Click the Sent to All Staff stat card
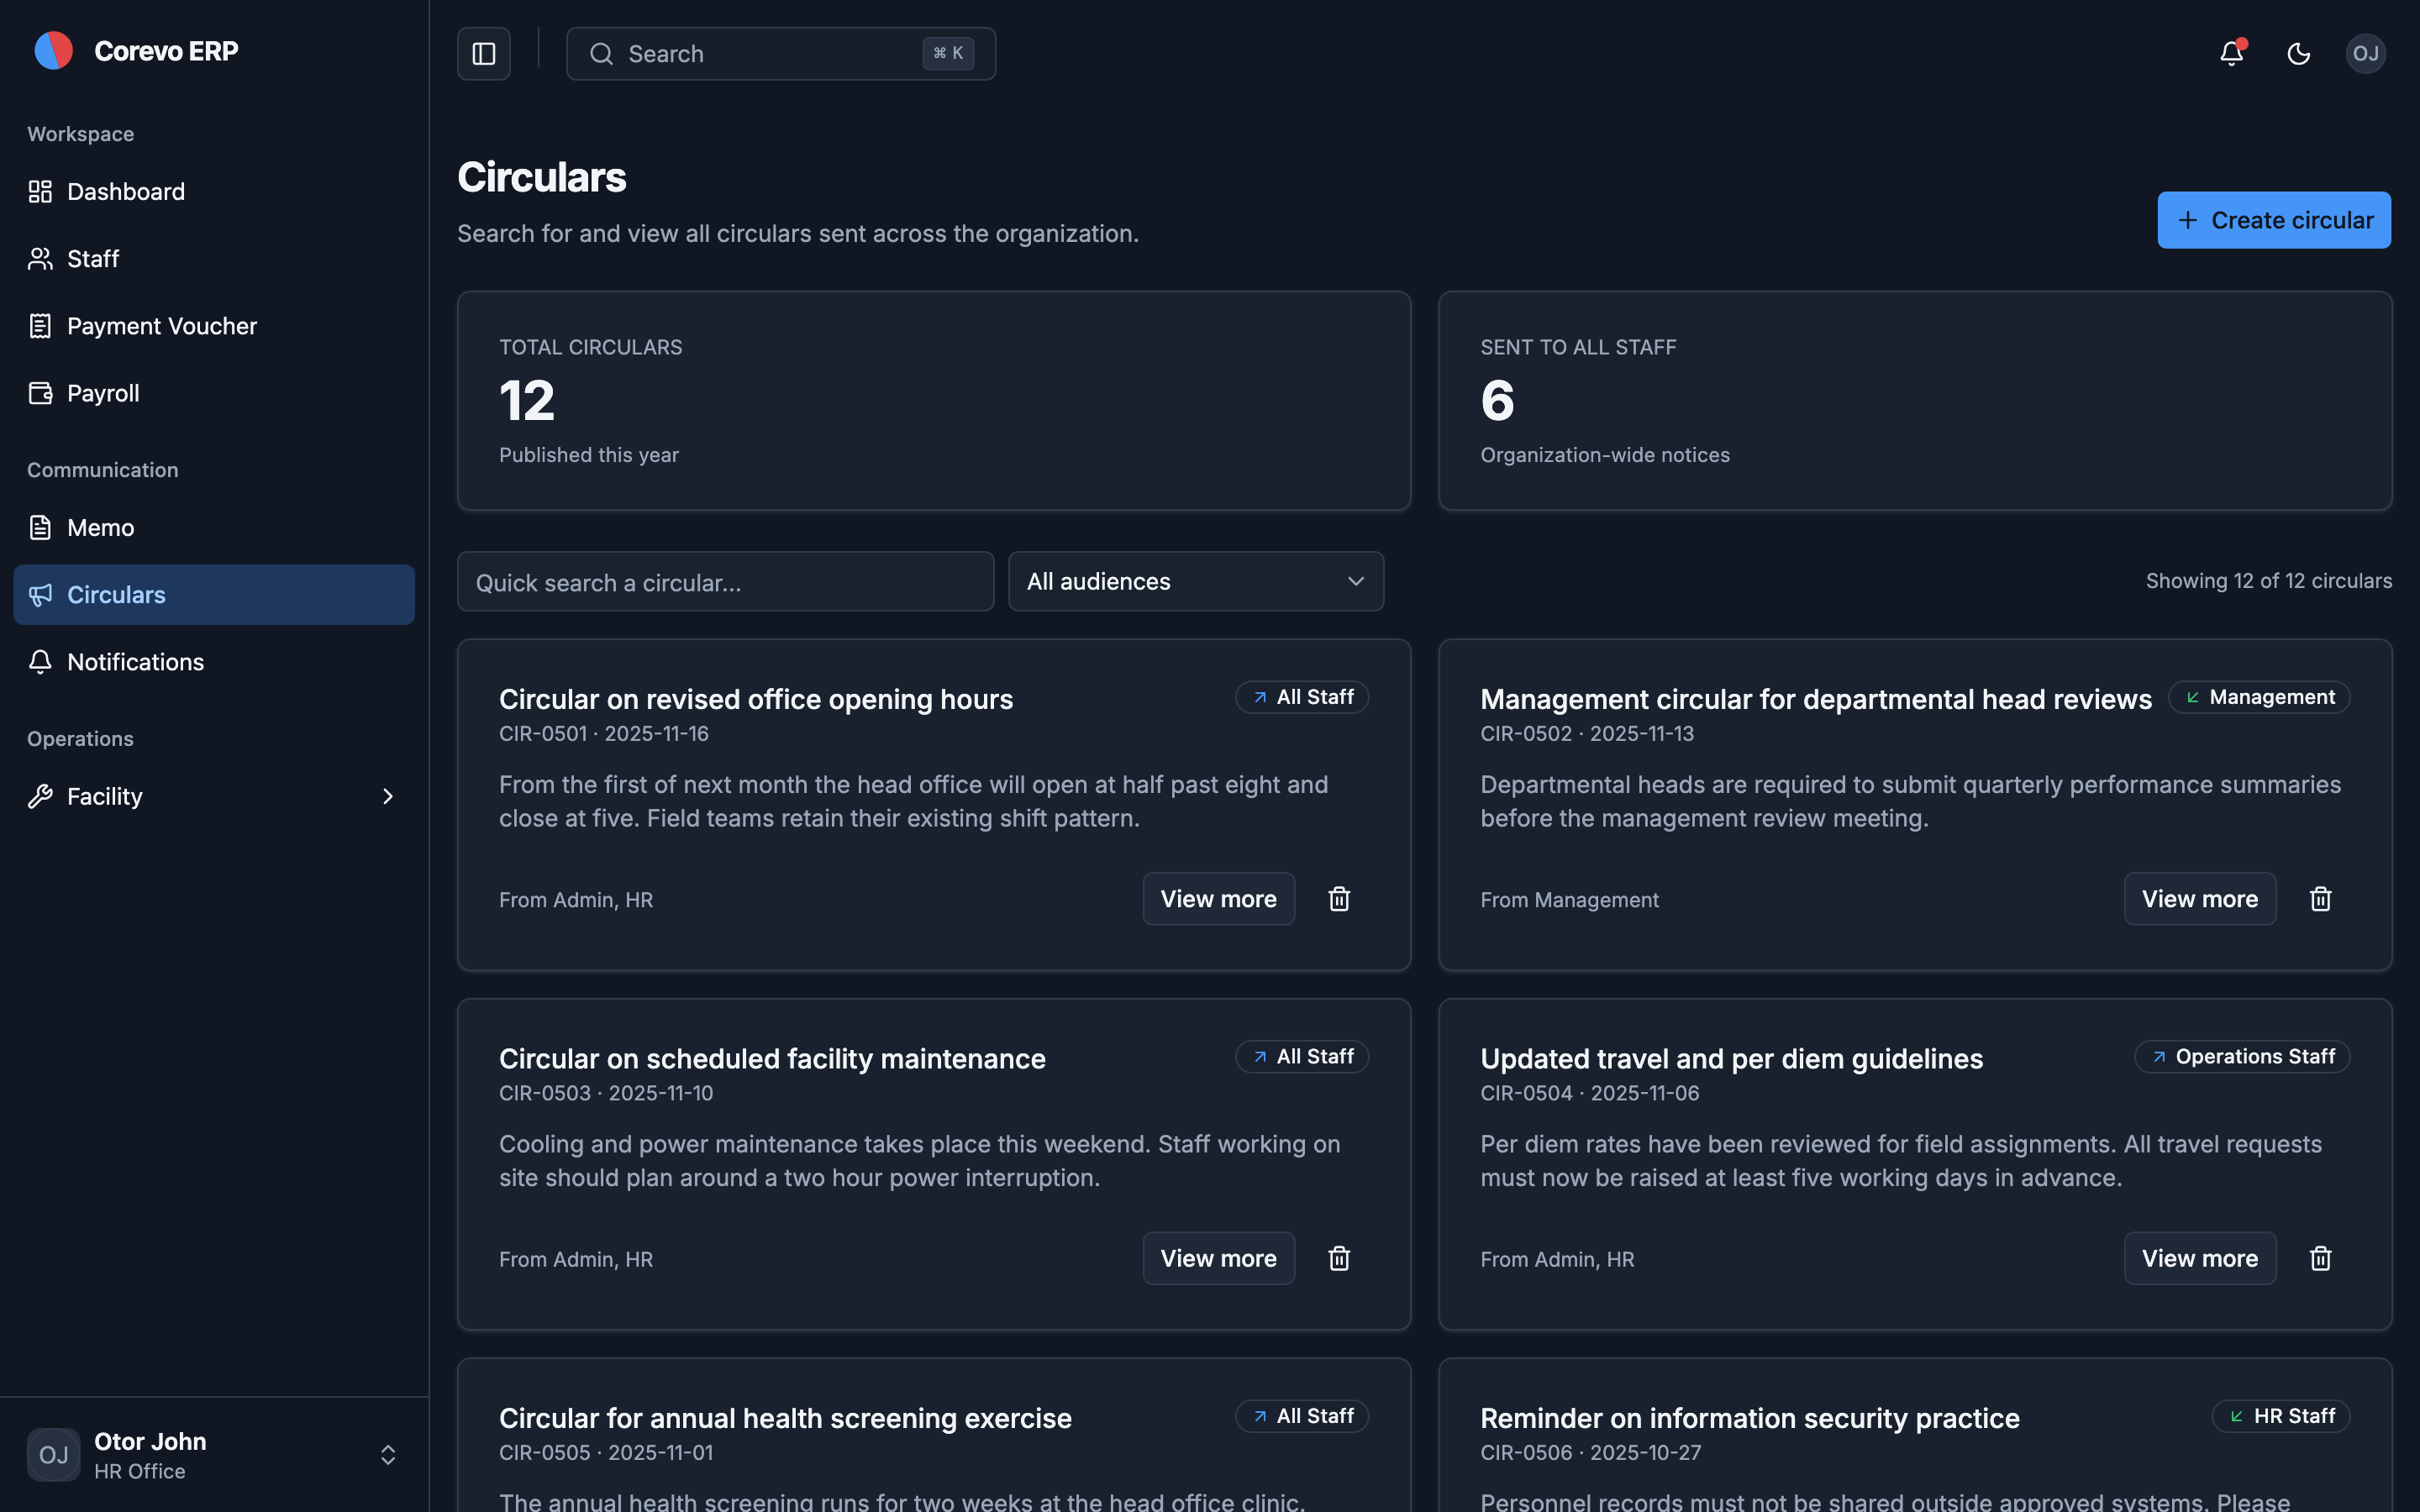 pos(1915,401)
